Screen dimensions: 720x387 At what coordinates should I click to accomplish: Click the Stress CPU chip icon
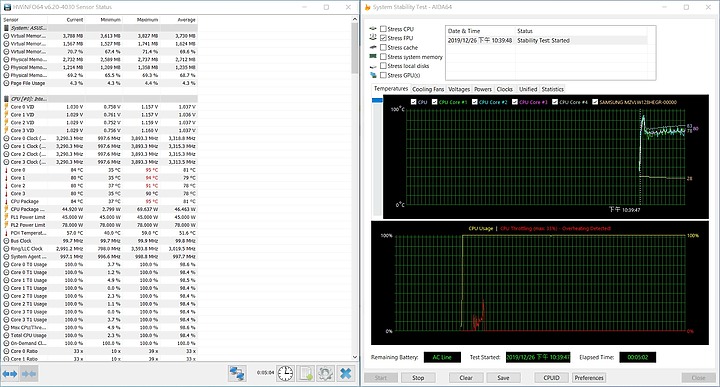tap(373, 29)
